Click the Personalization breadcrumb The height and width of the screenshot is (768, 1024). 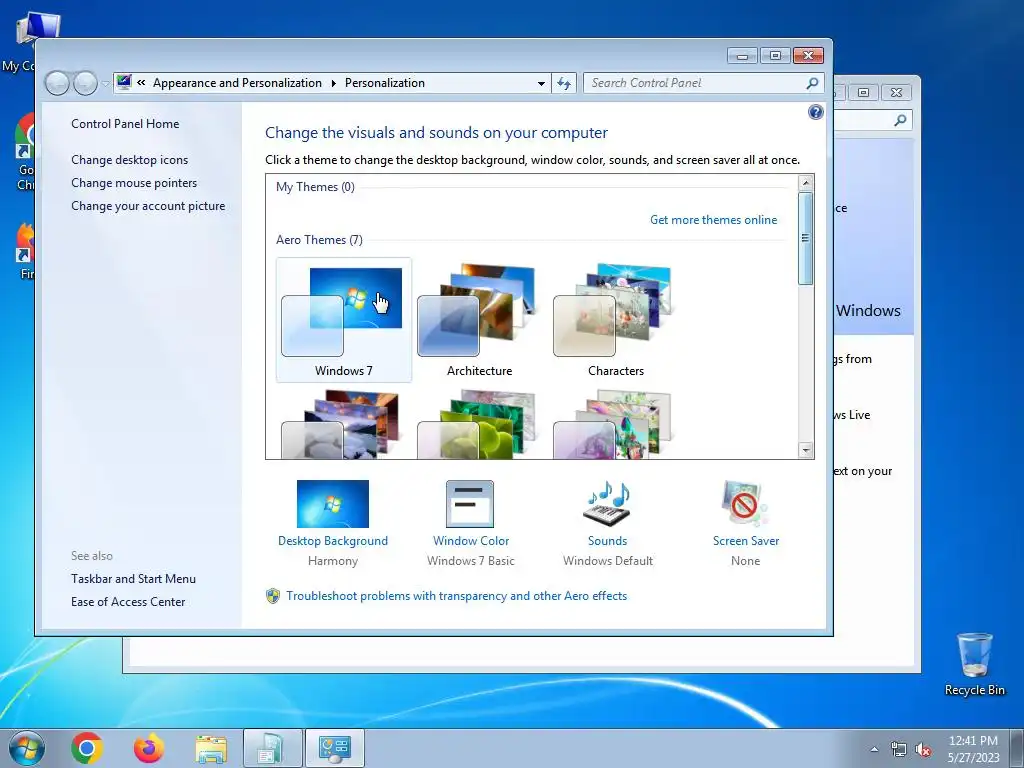(x=385, y=83)
